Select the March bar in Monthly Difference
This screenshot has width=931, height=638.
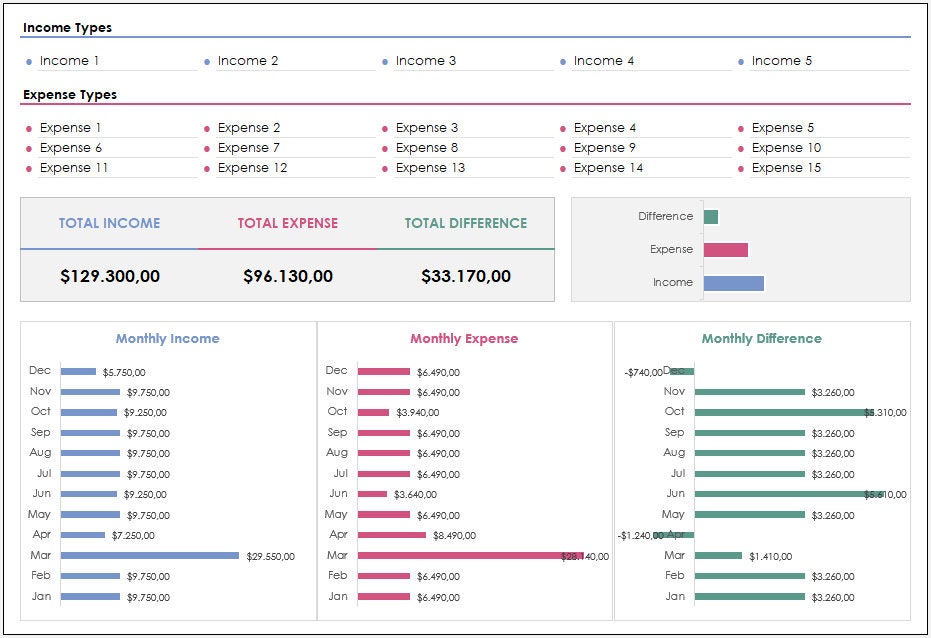[x=718, y=556]
